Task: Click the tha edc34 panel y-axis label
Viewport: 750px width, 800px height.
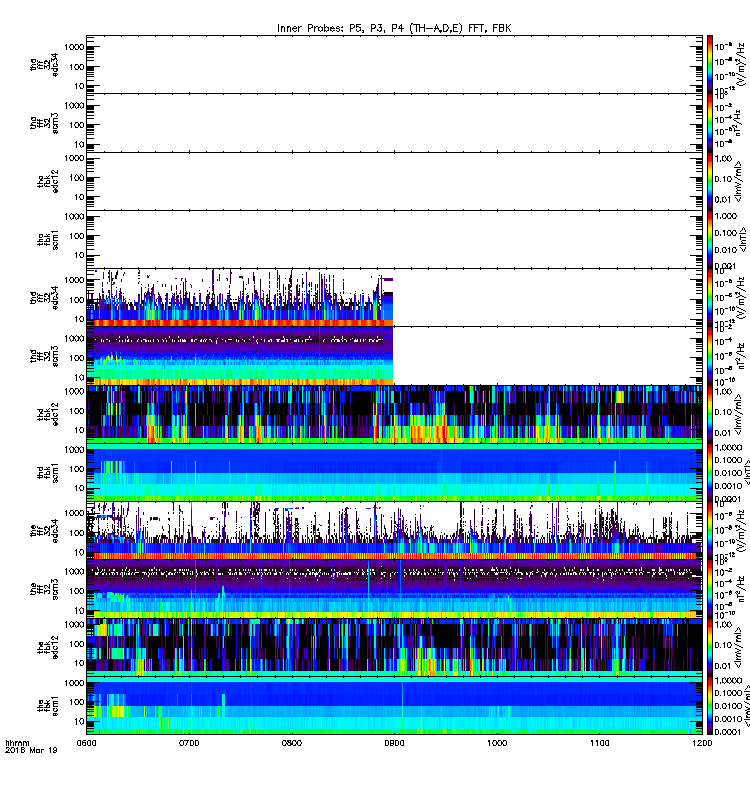Action: 44,64
